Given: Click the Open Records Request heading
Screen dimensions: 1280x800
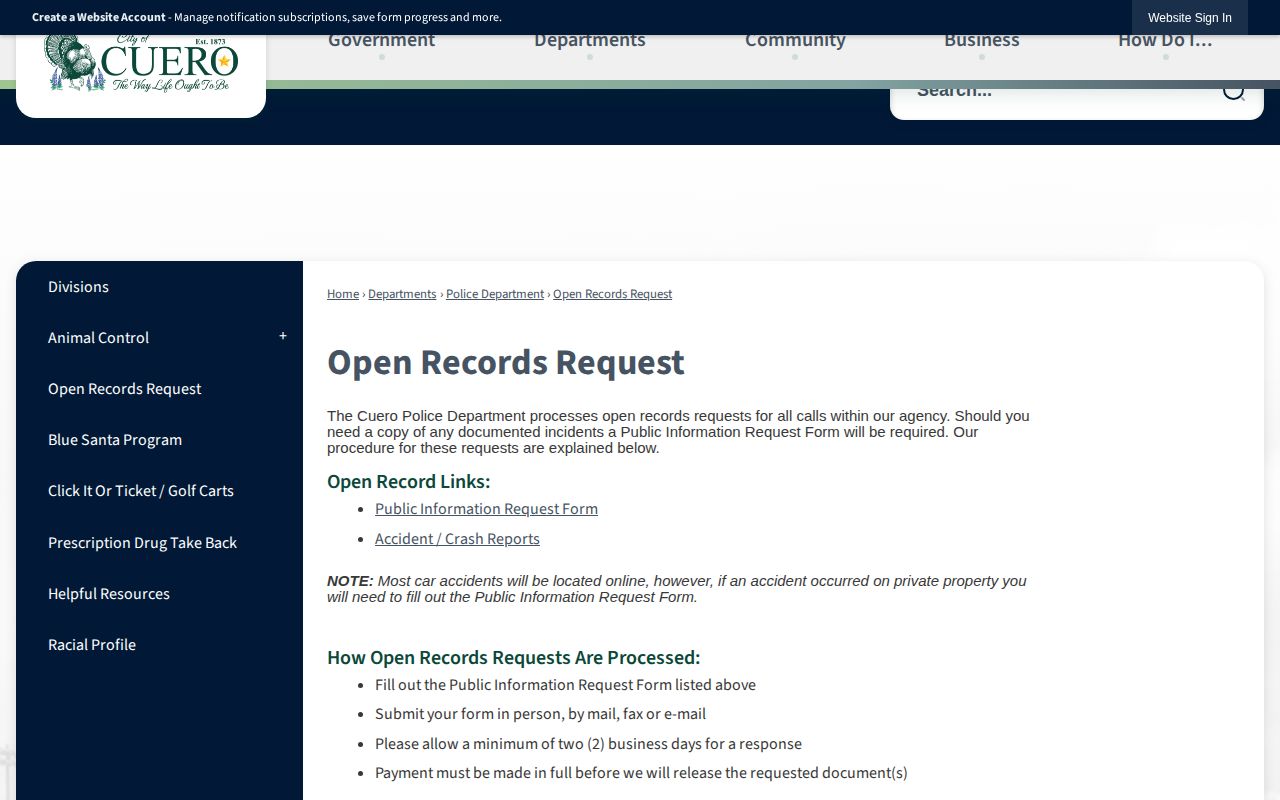Looking at the screenshot, I should coord(506,362).
